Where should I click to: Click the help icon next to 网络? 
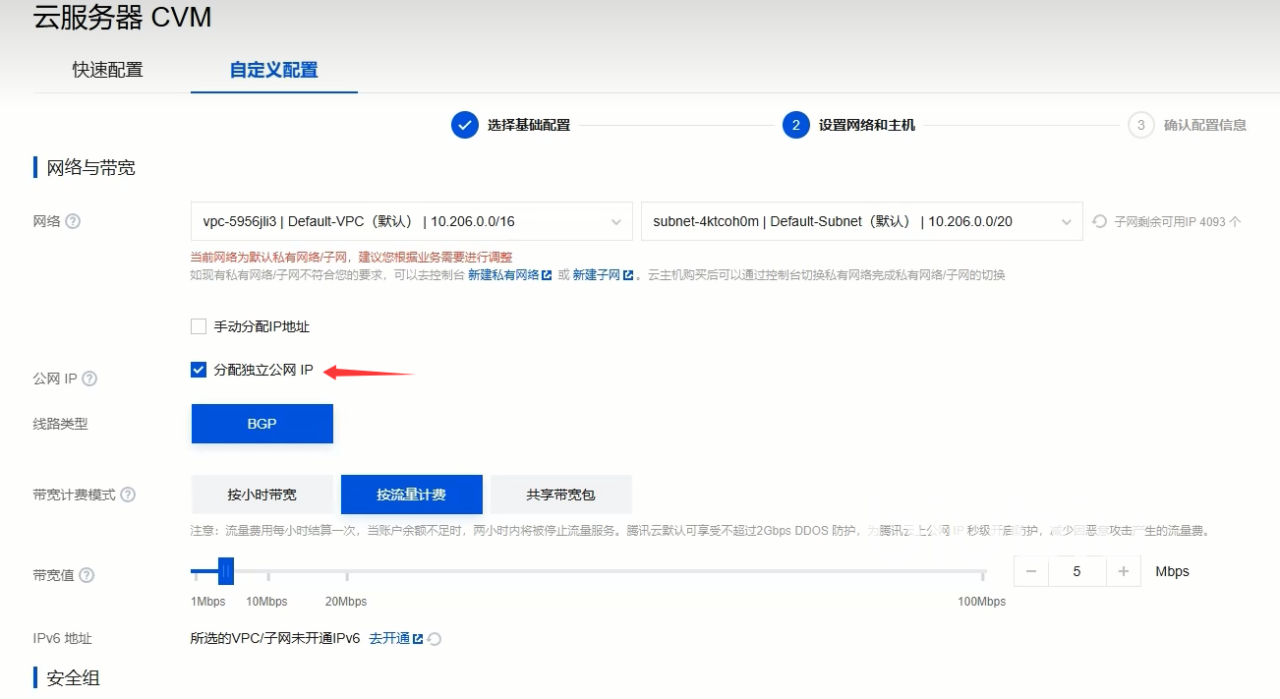[73, 221]
